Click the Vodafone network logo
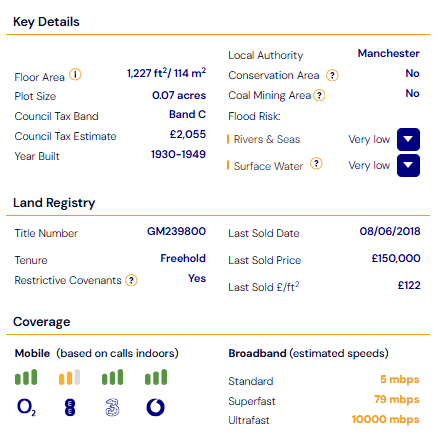Screen dimensions: 439x436 pyautogui.click(x=155, y=407)
